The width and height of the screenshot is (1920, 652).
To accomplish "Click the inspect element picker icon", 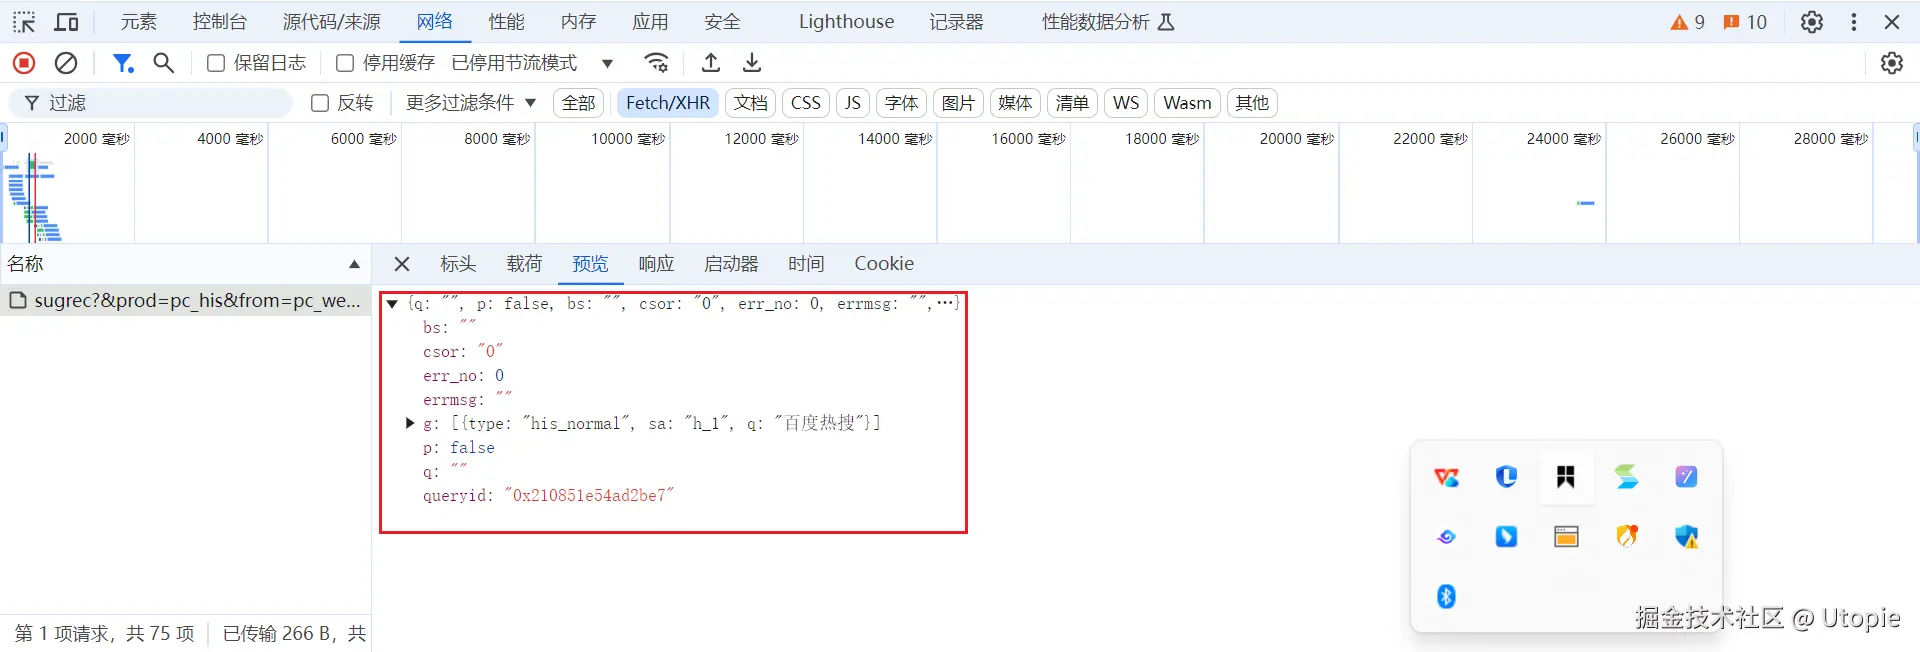I will click(24, 22).
